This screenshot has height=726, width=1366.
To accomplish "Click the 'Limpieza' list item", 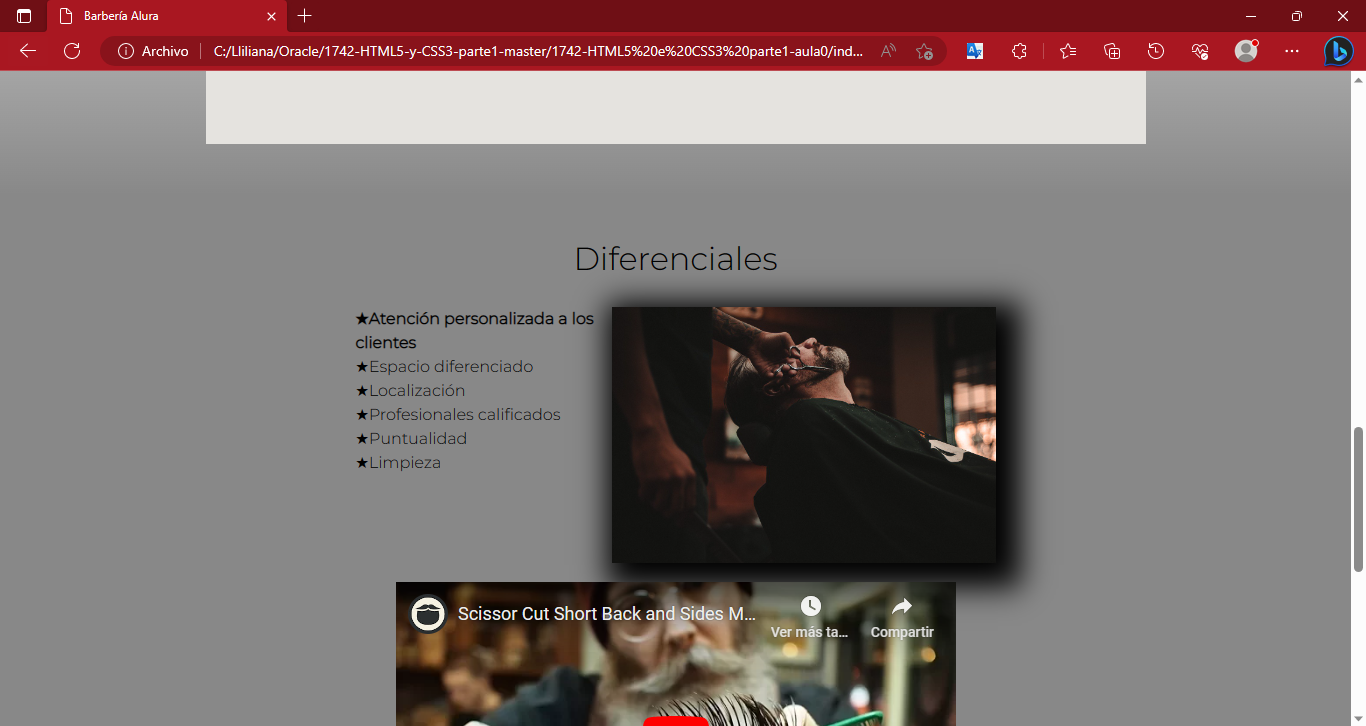I will tap(398, 463).
